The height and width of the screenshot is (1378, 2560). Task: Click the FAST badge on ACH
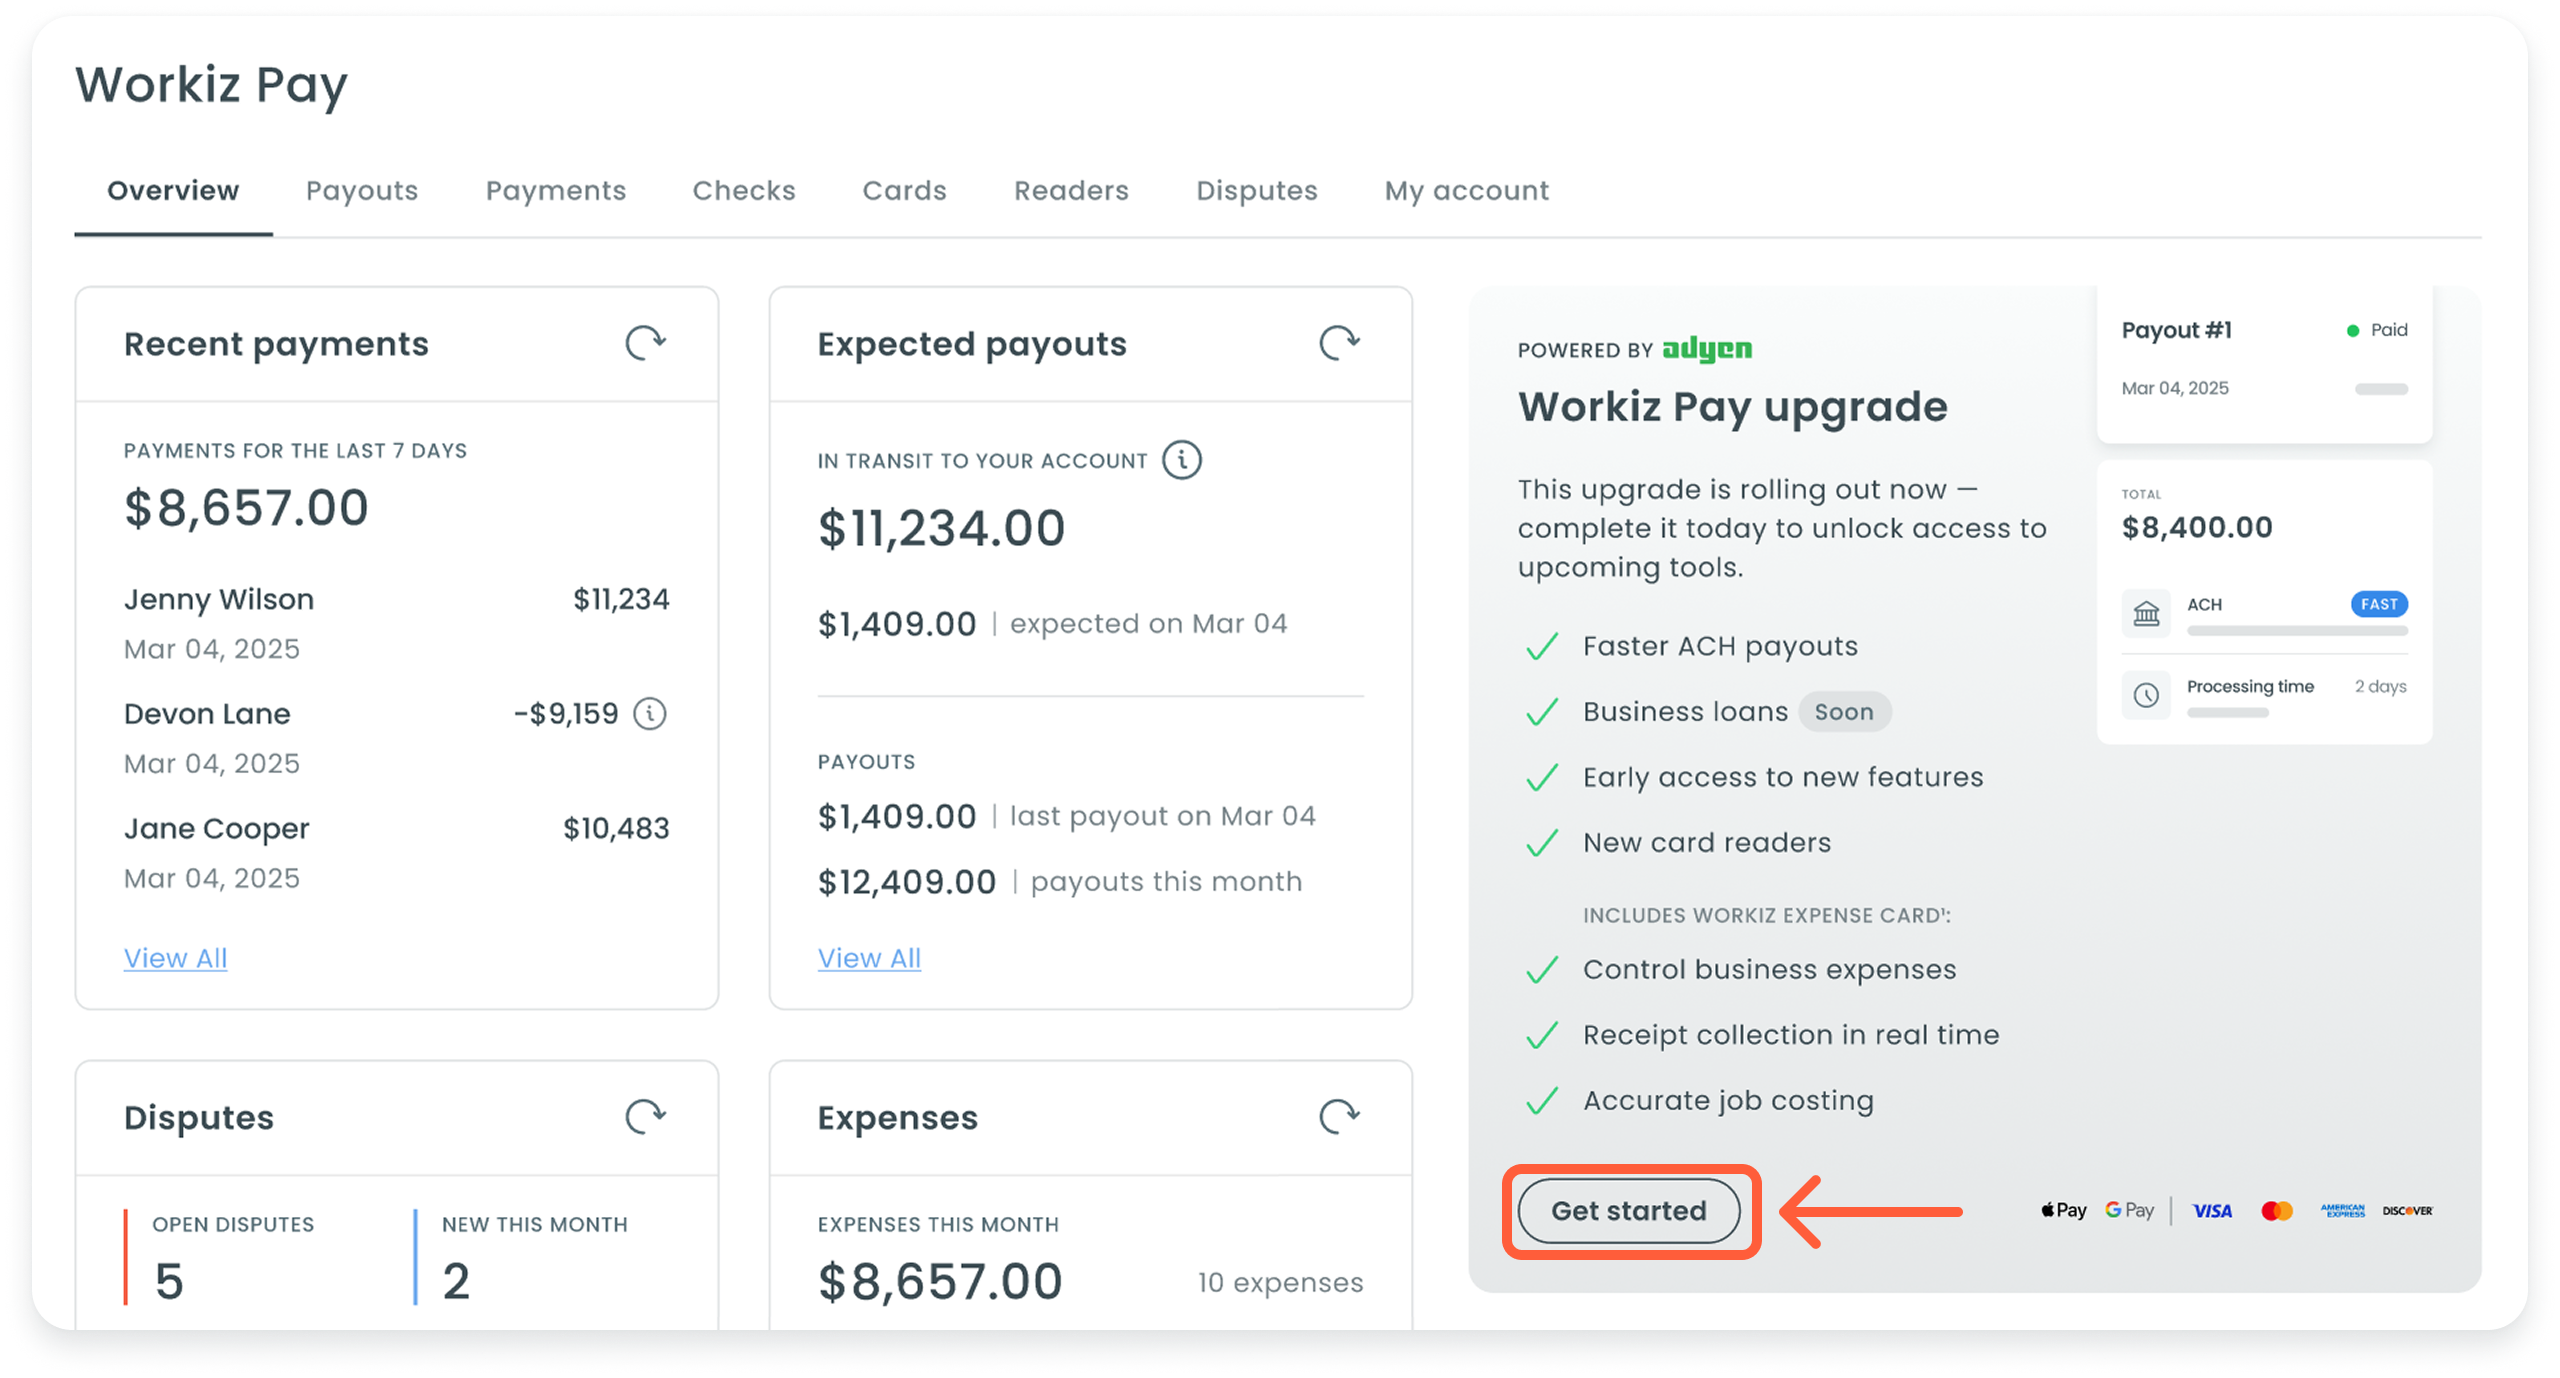tap(2379, 604)
